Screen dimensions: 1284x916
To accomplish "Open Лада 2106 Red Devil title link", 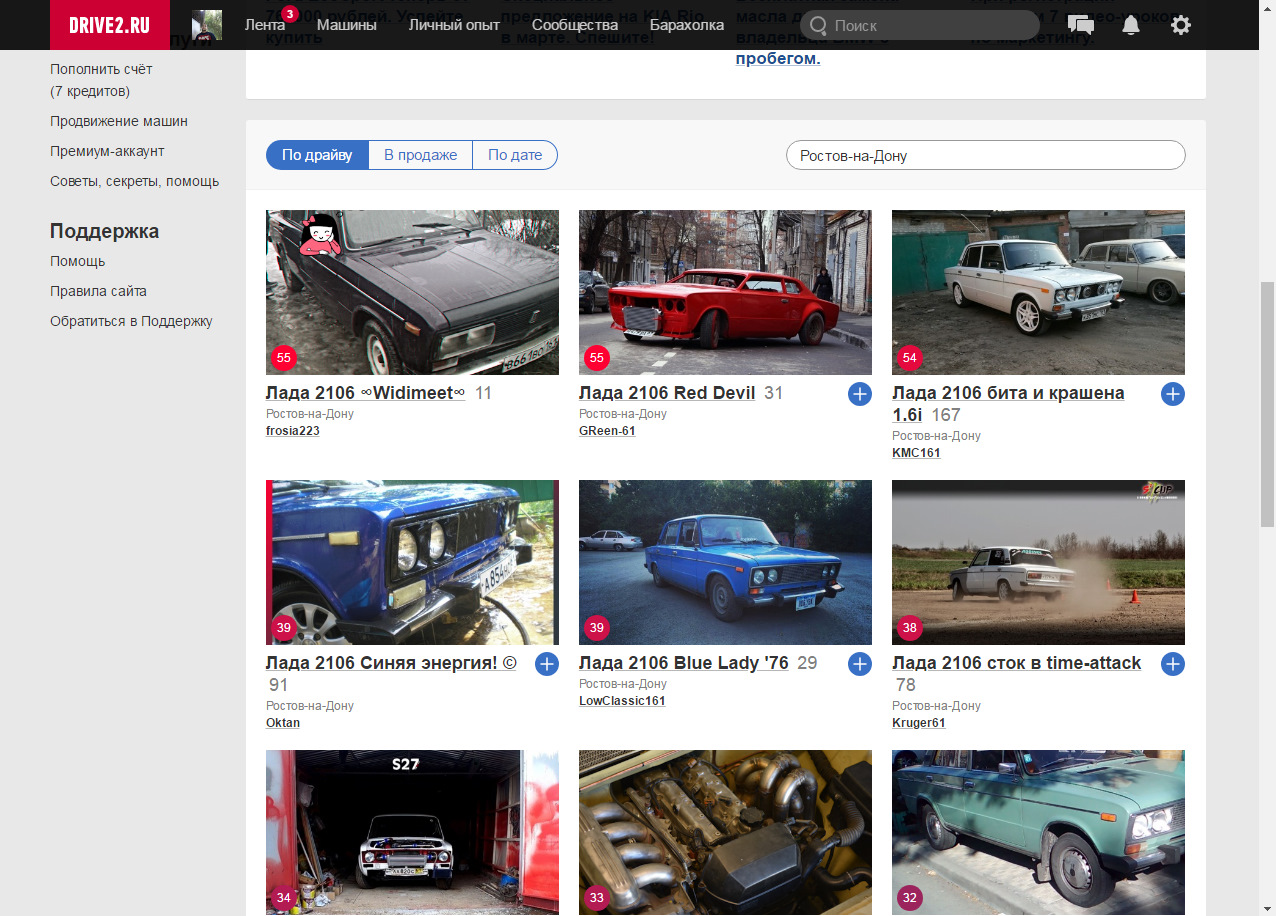I will coord(667,393).
